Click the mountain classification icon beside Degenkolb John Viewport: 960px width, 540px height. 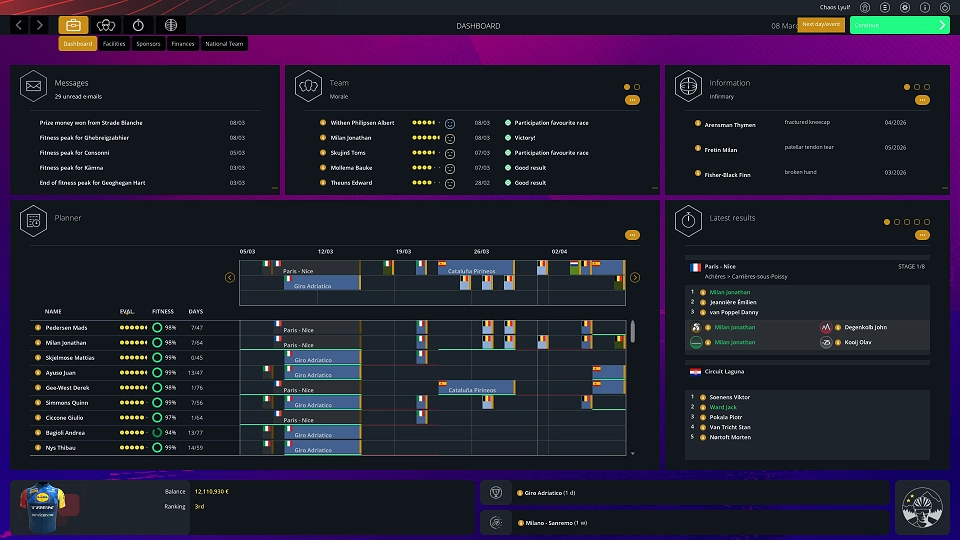[825, 328]
